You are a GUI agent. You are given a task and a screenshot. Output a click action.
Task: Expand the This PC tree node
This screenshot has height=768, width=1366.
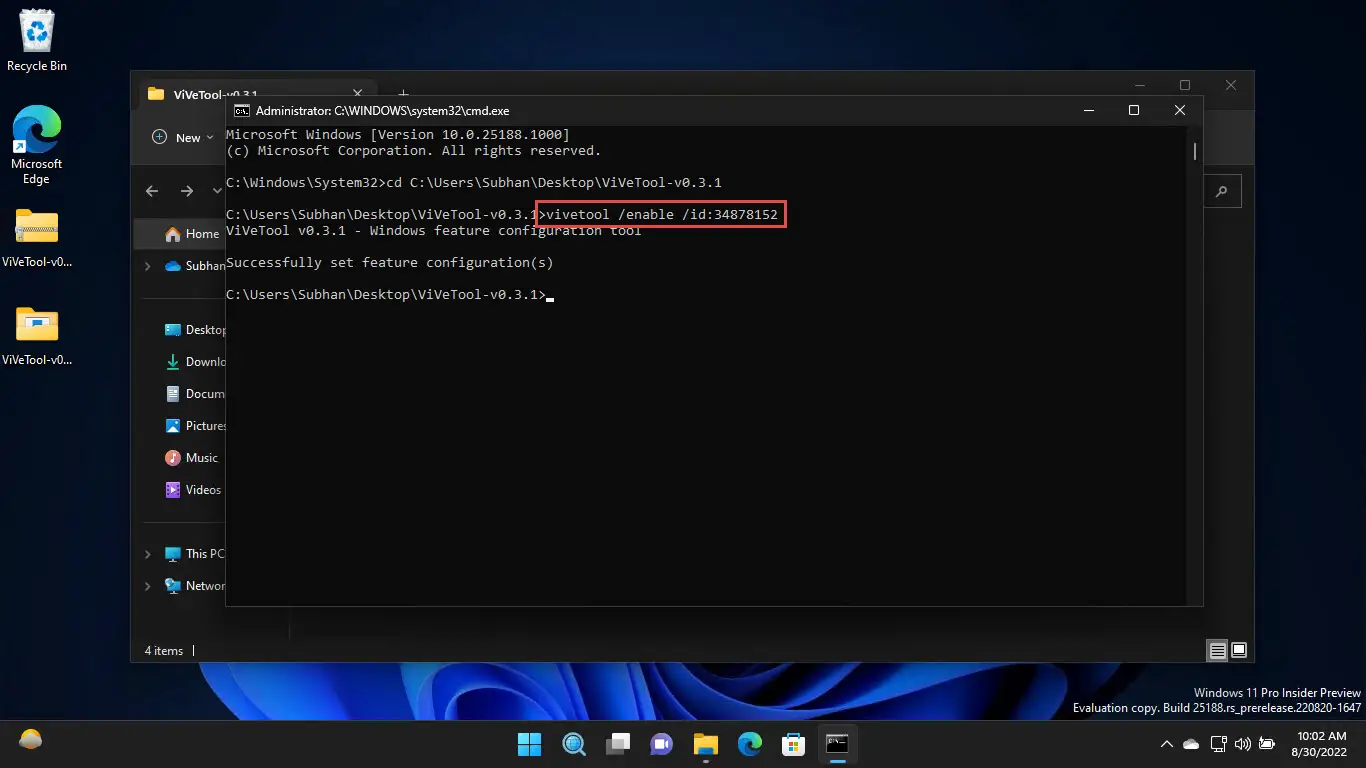[148, 554]
